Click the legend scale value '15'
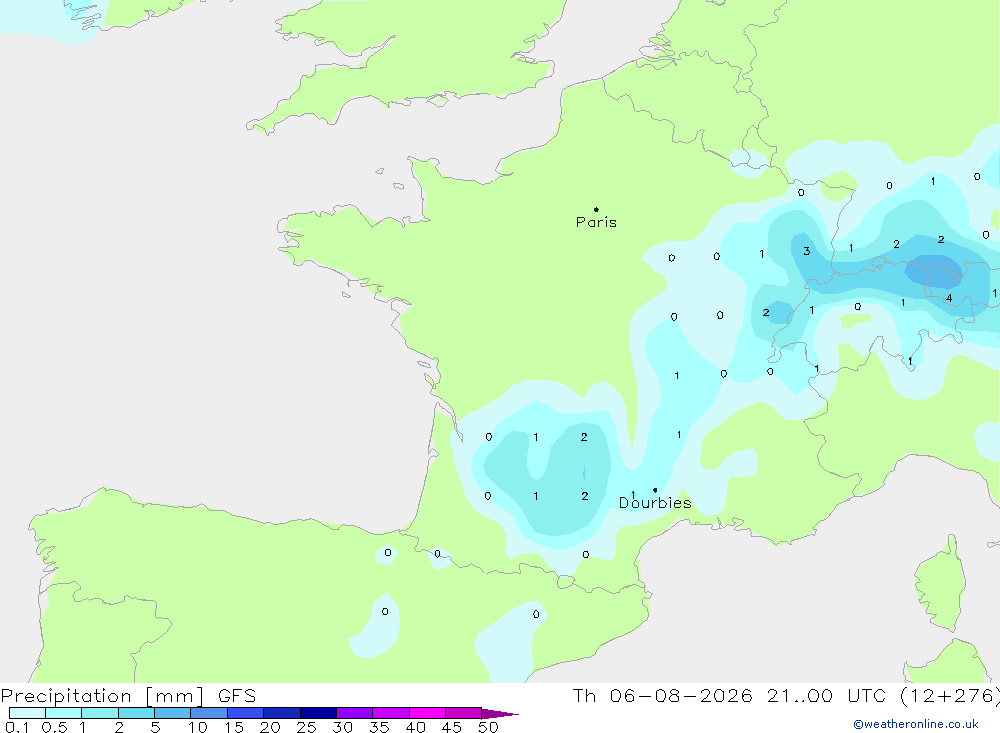Image resolution: width=1000 pixels, height=733 pixels. (233, 727)
